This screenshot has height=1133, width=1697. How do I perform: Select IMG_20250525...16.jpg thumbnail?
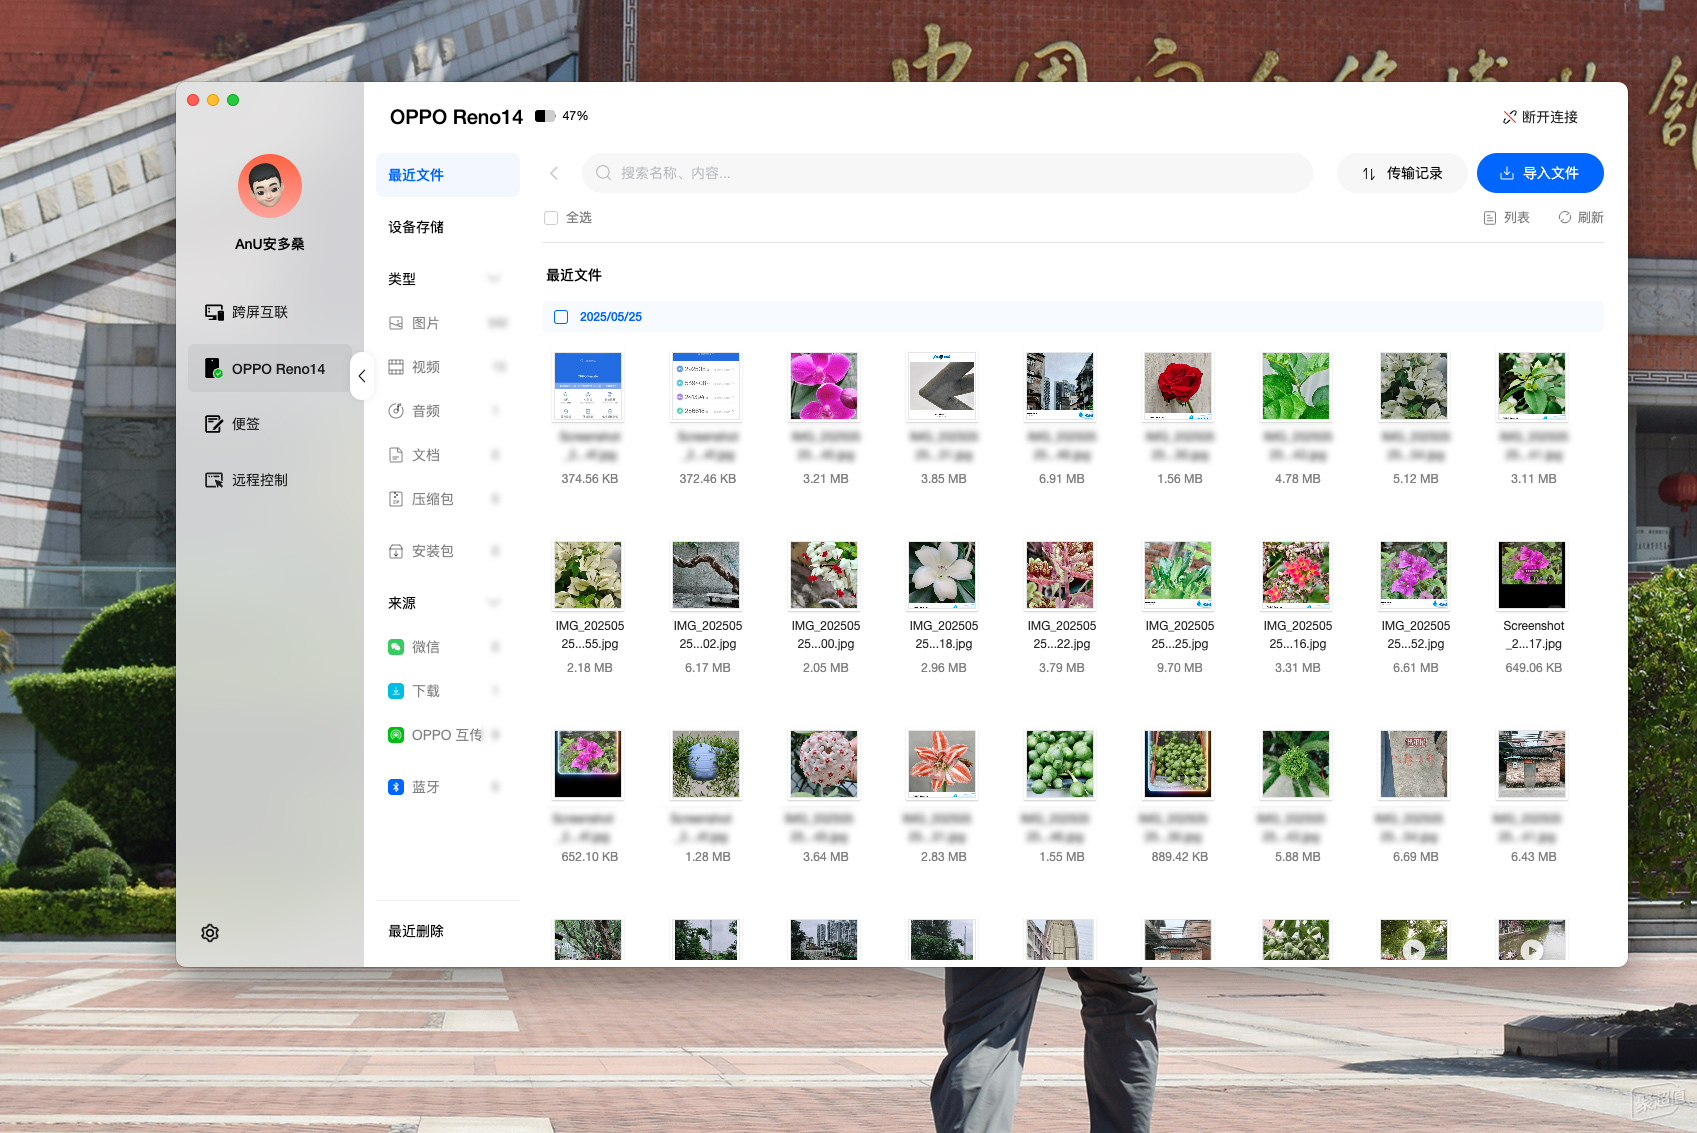[x=1296, y=575]
